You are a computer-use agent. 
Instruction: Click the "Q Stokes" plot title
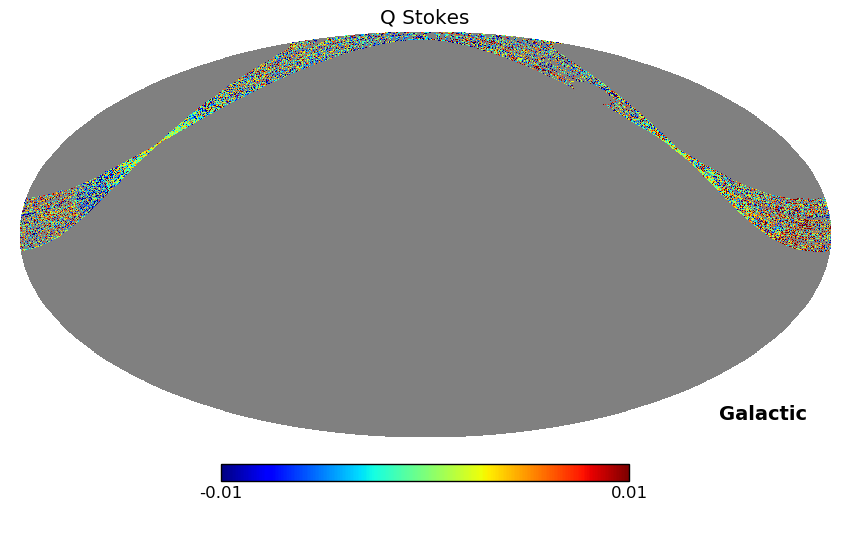pyautogui.click(x=424, y=18)
